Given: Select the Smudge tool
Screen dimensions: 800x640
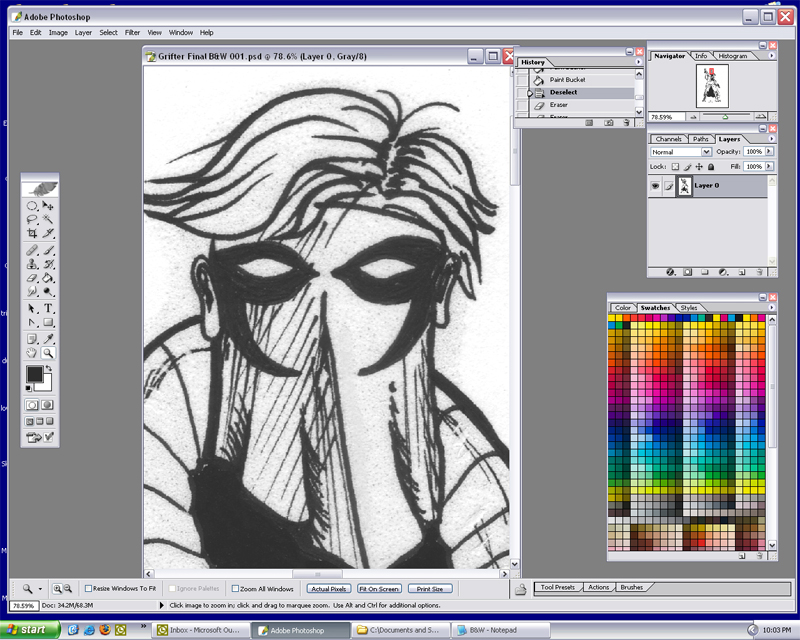Looking at the screenshot, I should click(x=32, y=291).
